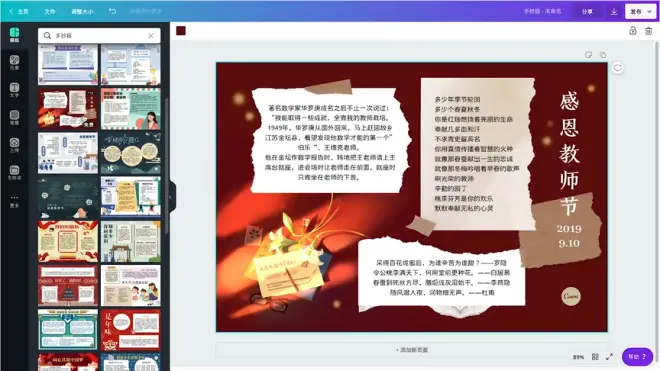The width and height of the screenshot is (660, 371).
Task: Open the 发布 publish dropdown
Action: pos(641,11)
